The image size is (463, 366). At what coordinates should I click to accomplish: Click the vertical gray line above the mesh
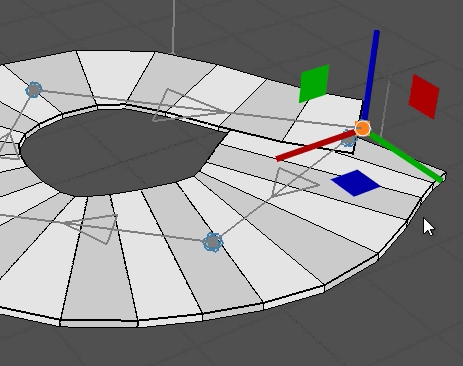coord(173,27)
